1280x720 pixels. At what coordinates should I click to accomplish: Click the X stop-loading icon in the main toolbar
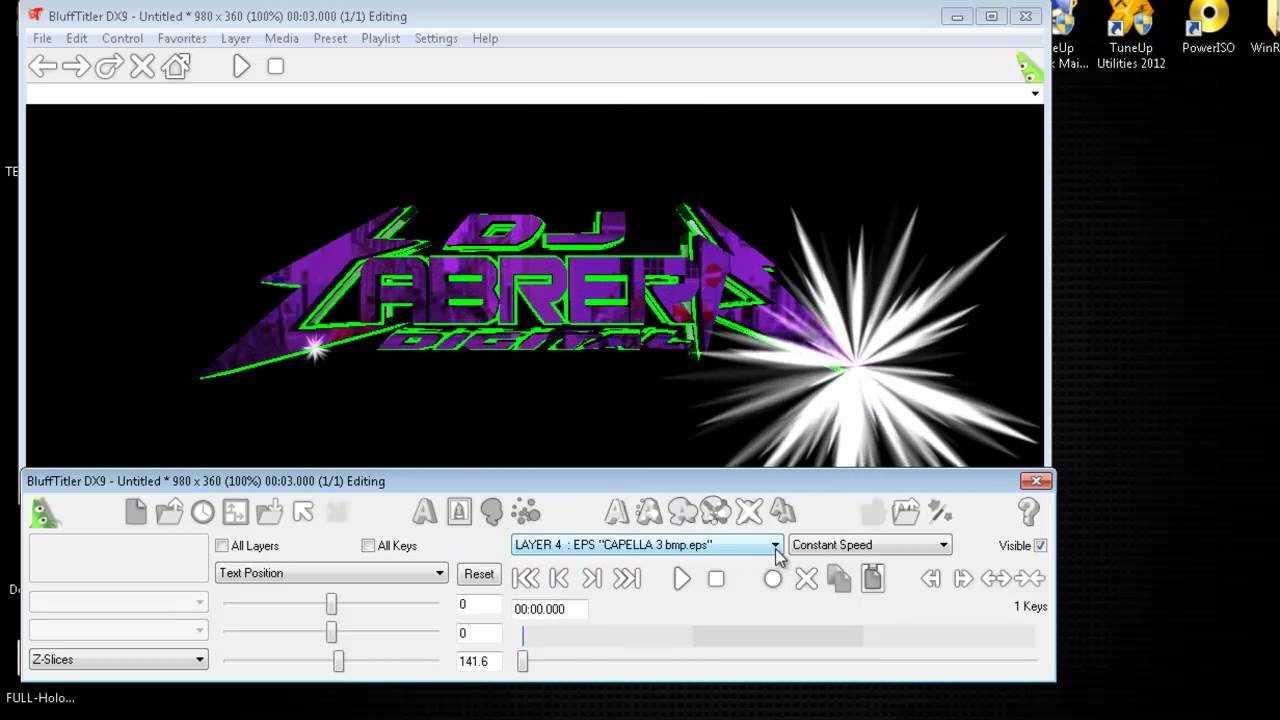[x=142, y=67]
